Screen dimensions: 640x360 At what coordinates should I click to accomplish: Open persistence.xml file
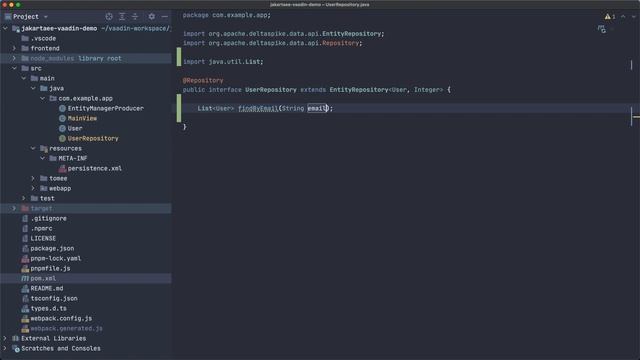tap(94, 168)
